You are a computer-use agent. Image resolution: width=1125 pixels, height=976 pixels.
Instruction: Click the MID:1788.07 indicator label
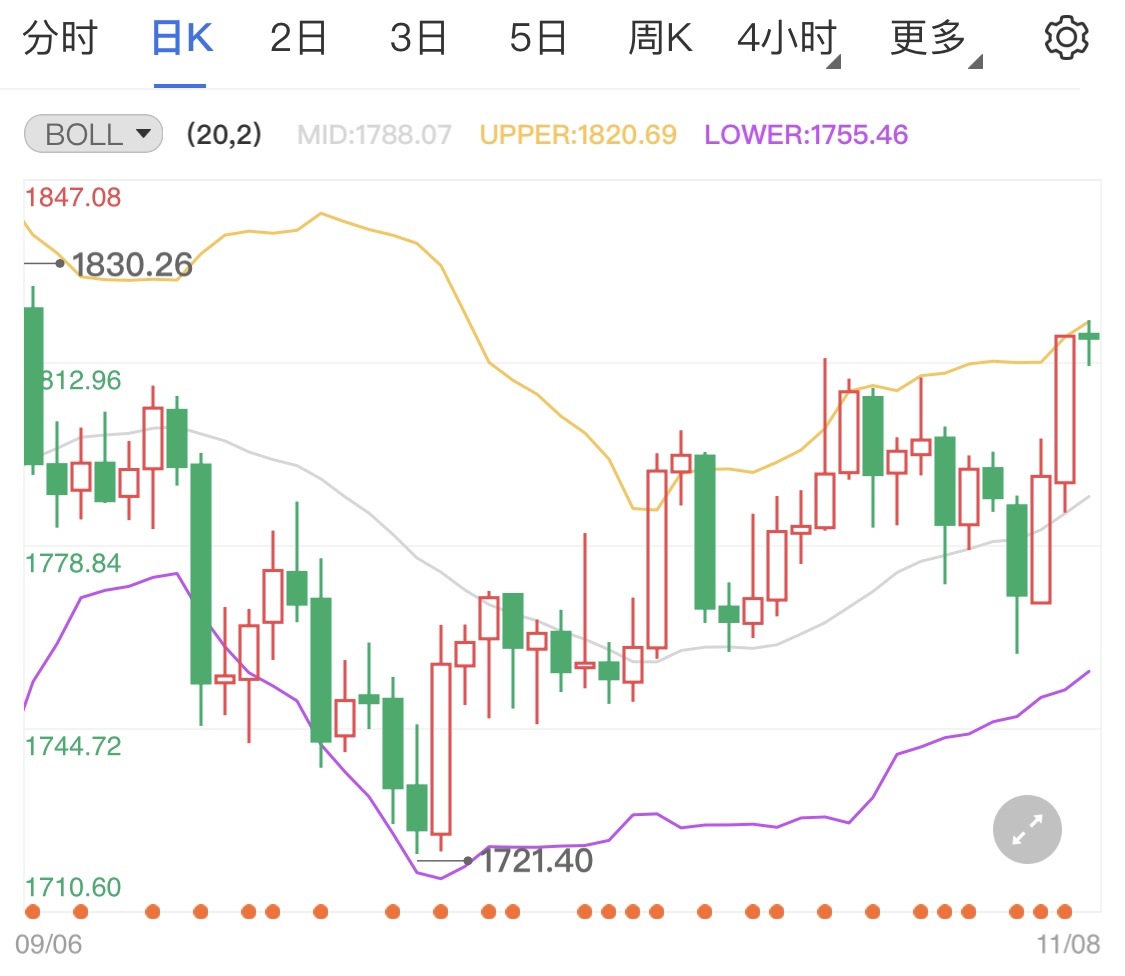click(375, 135)
